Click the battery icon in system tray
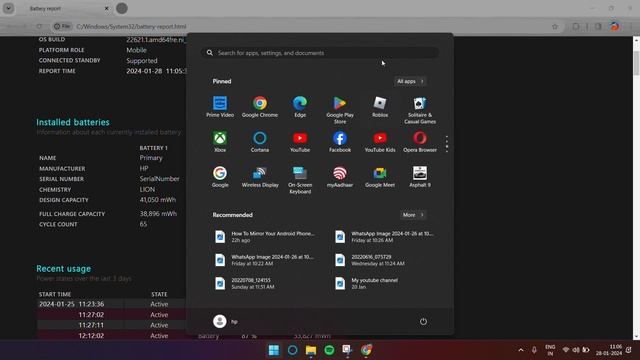Viewport: 640px width, 360px height. click(586, 350)
